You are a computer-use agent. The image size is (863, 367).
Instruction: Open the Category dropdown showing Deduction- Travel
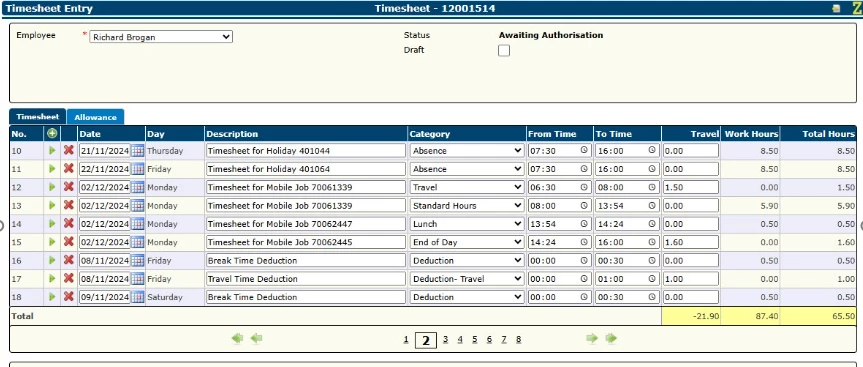click(467, 279)
